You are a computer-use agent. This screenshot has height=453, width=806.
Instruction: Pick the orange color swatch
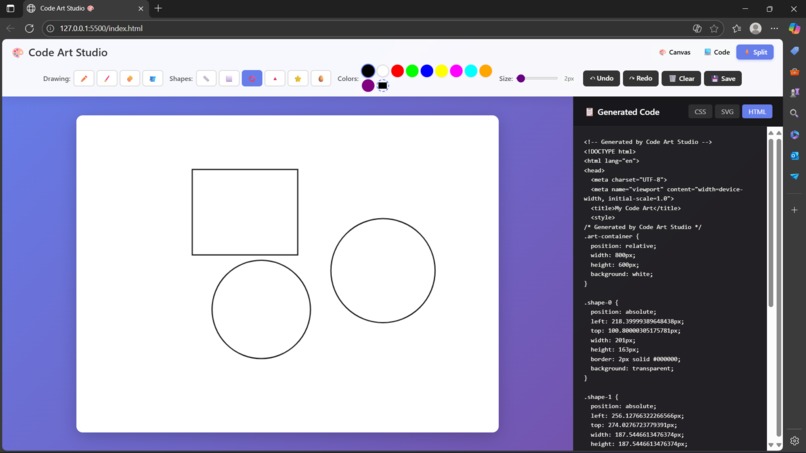(x=486, y=70)
